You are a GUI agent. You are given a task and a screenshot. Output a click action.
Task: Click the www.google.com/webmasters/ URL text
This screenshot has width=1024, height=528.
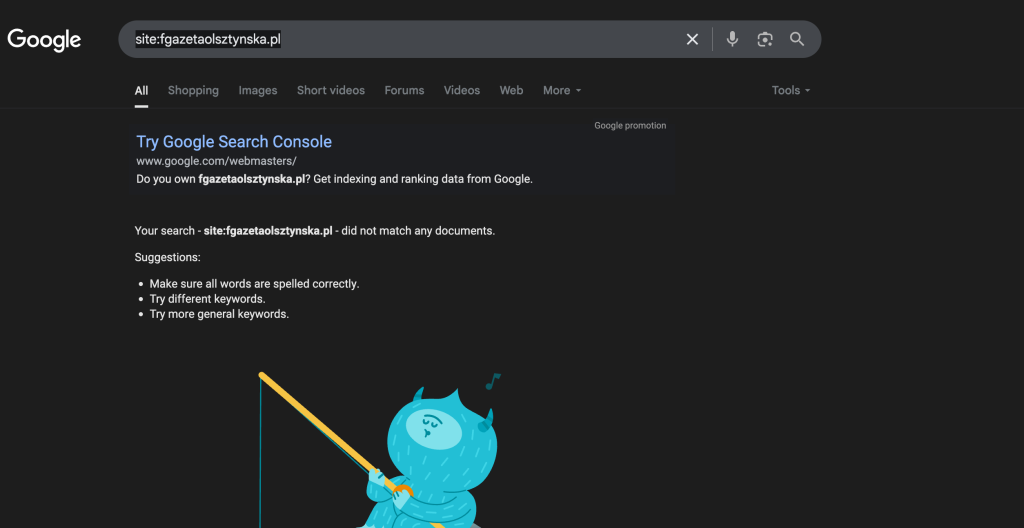tap(216, 161)
